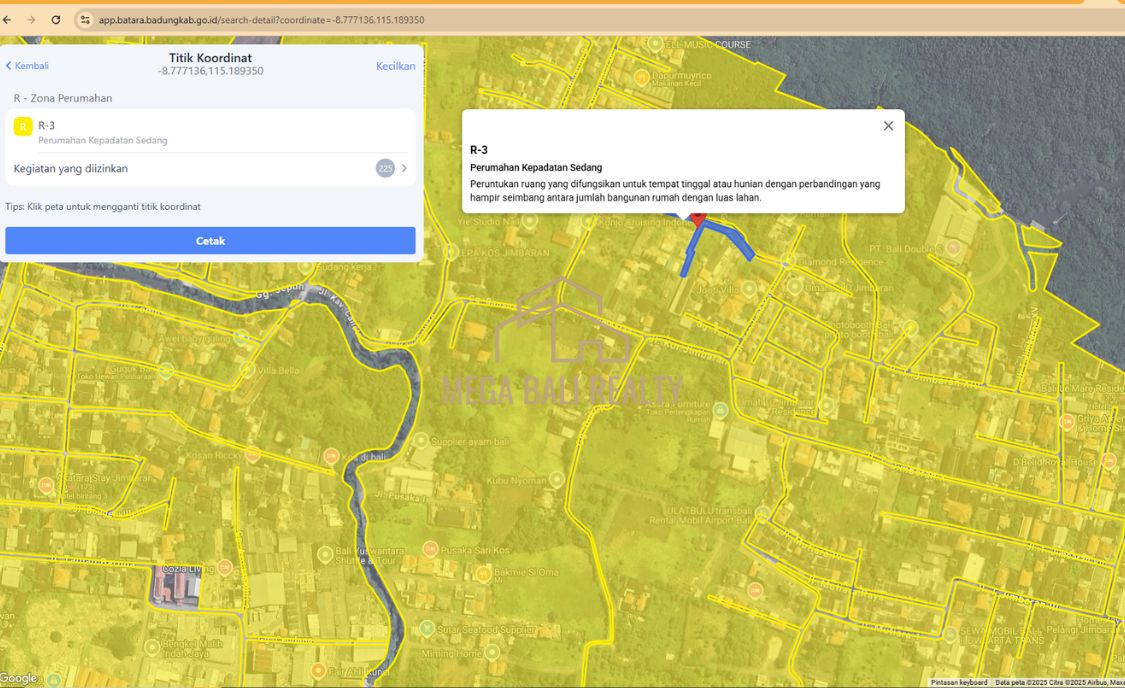Screen dimensions: 1125x688
Task: Close the R-3 info popup
Action: (x=888, y=126)
